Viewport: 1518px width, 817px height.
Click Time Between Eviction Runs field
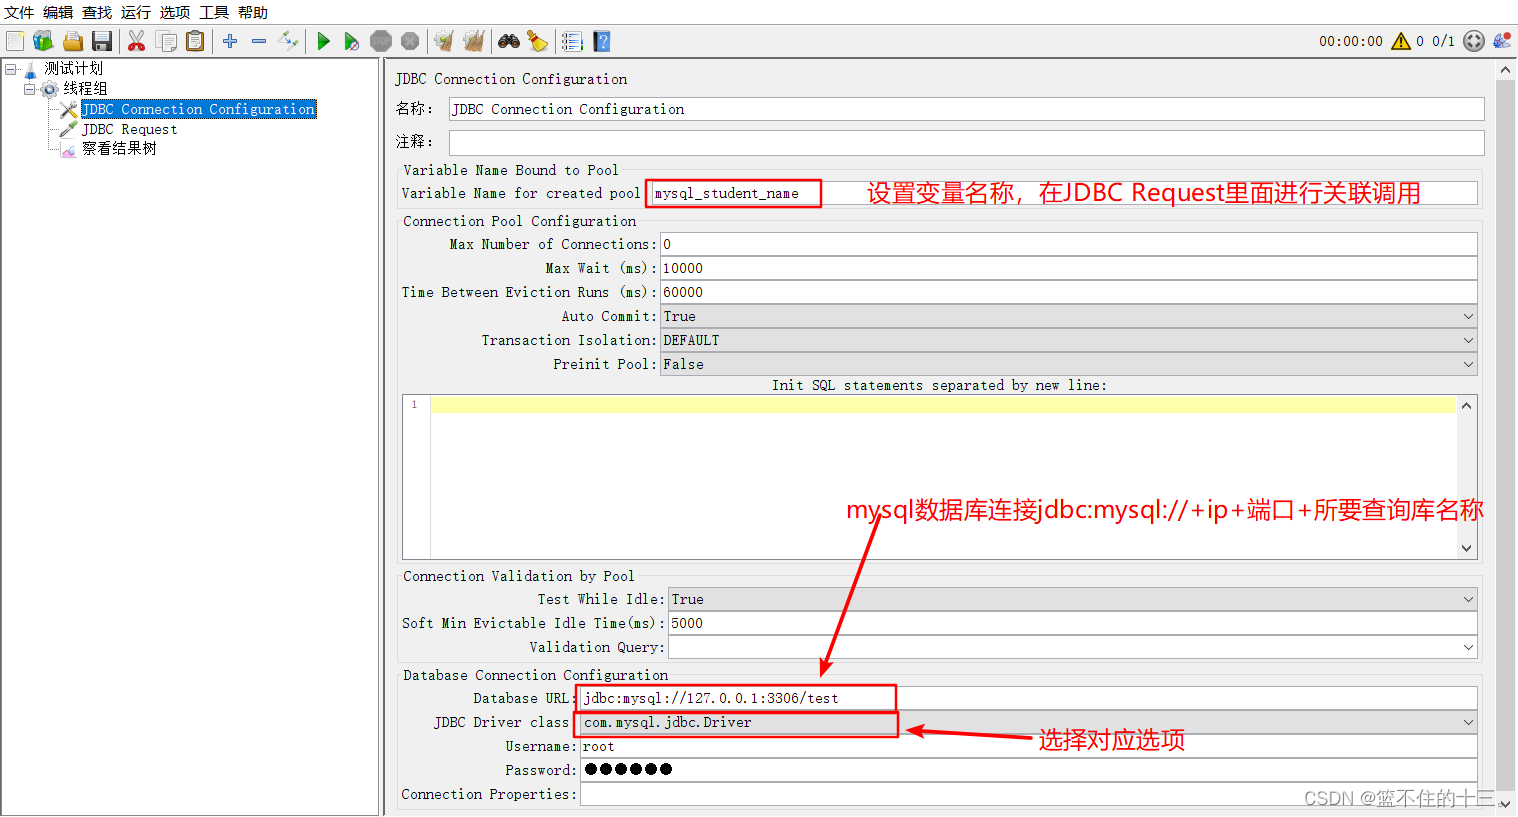(1069, 292)
